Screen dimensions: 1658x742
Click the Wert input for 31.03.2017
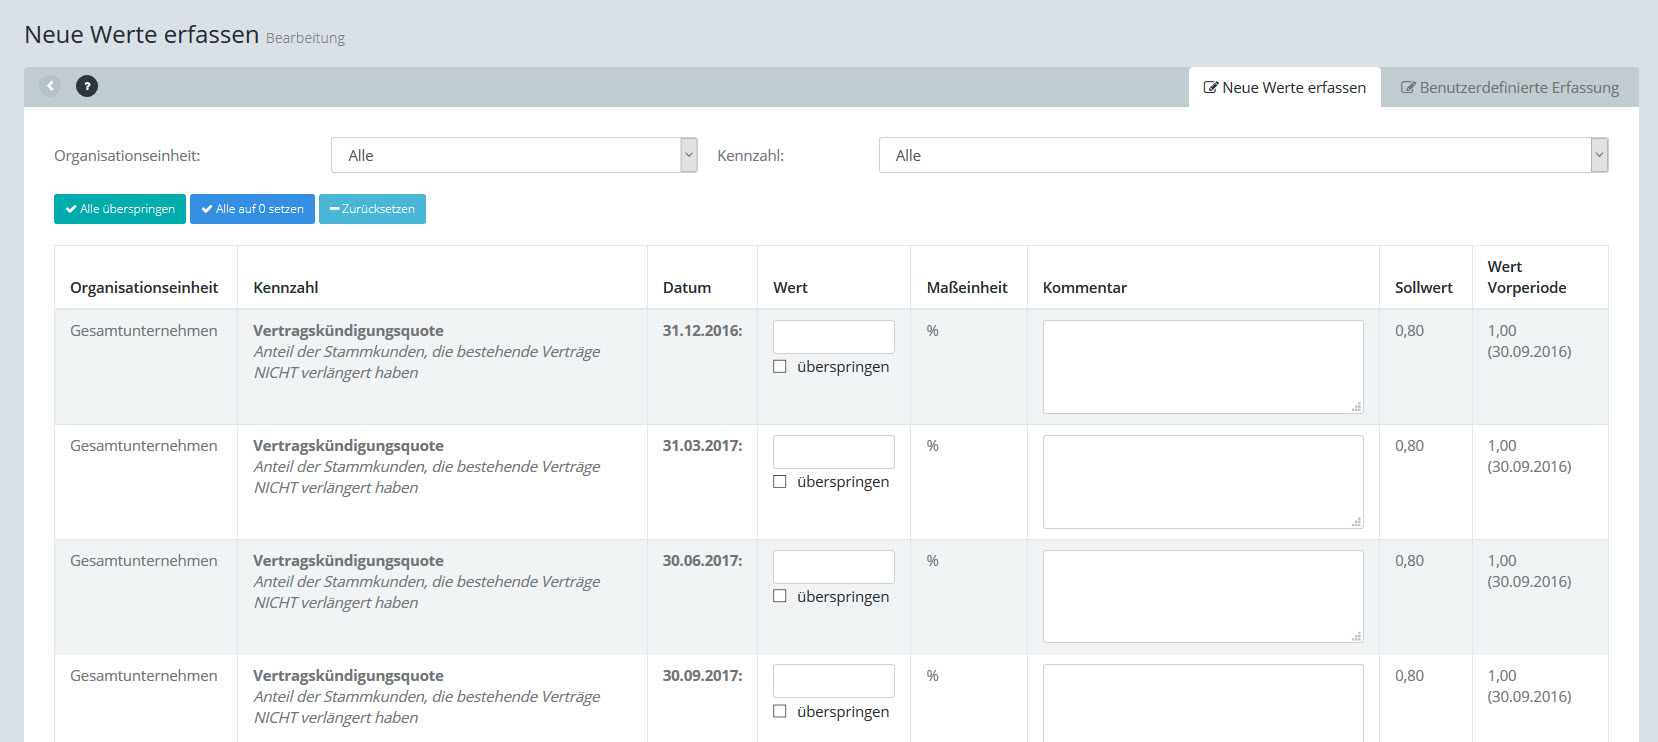coord(833,452)
